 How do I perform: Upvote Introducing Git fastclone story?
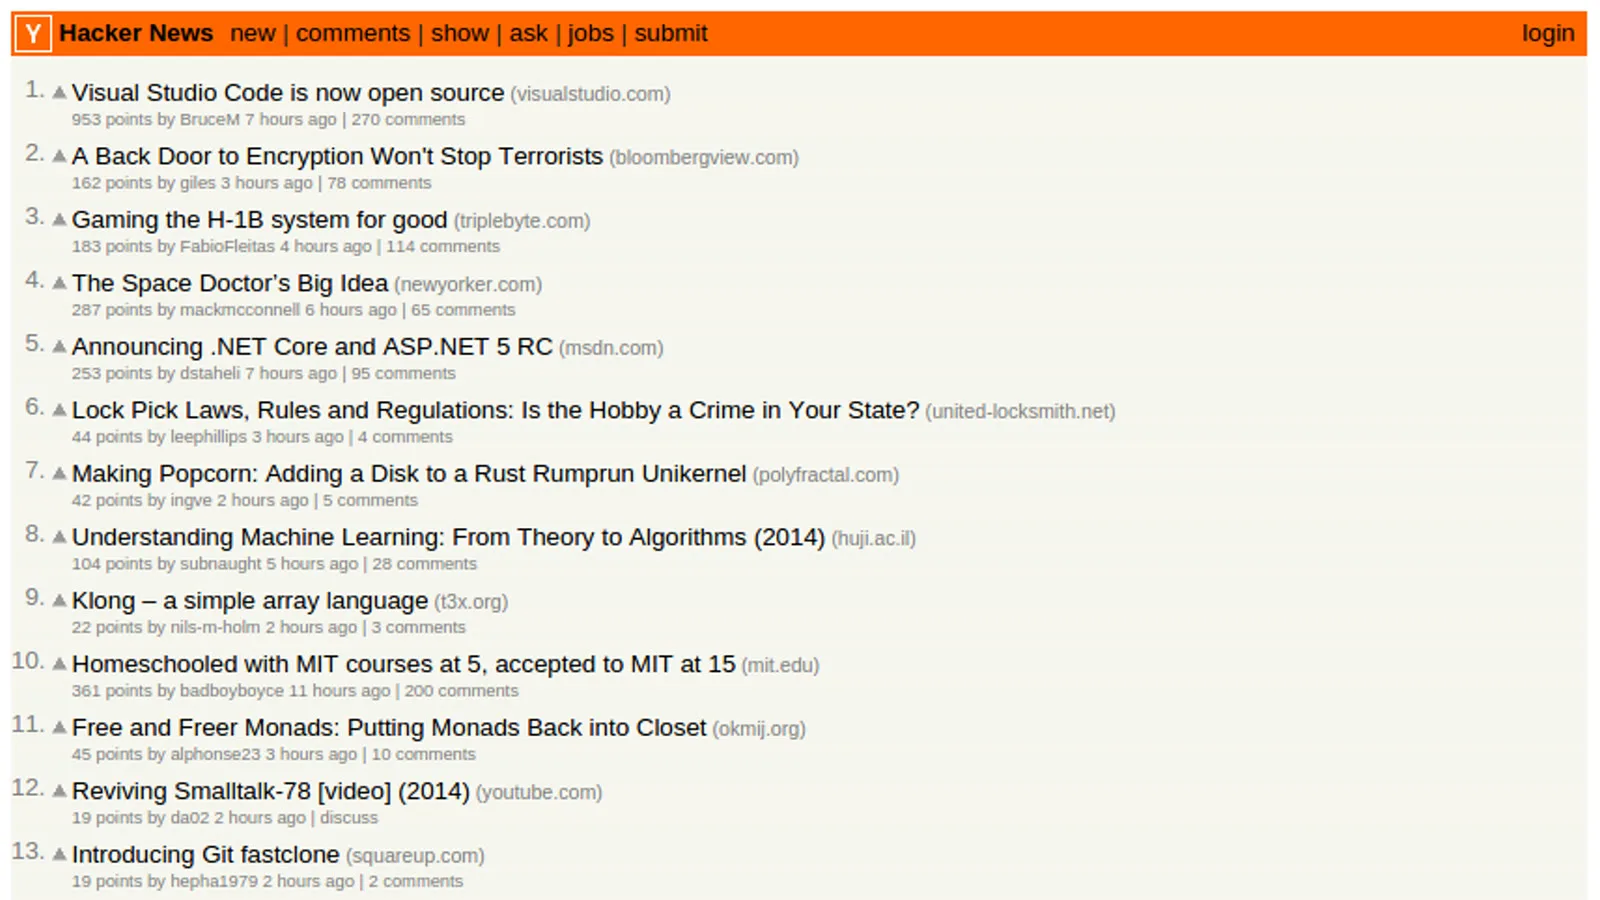coord(60,855)
